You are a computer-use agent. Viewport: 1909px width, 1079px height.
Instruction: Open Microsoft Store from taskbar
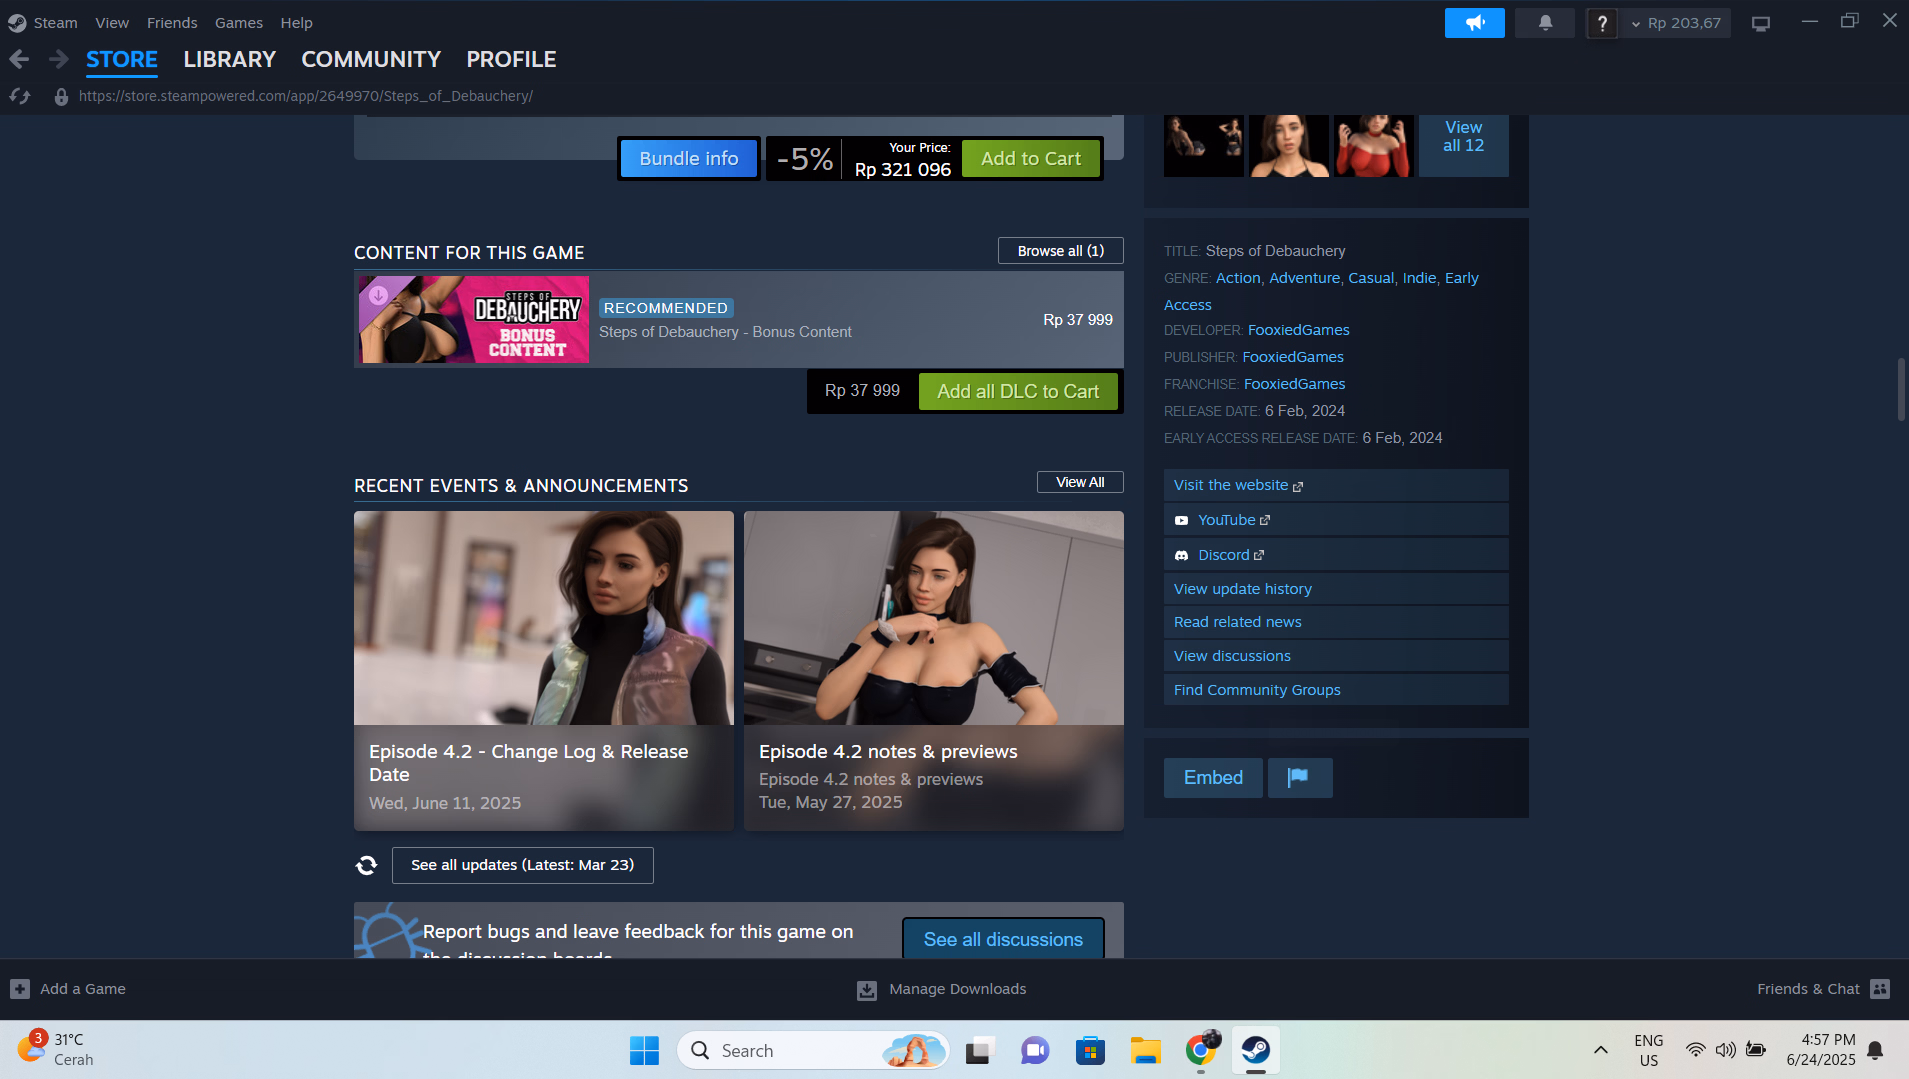click(1090, 1050)
